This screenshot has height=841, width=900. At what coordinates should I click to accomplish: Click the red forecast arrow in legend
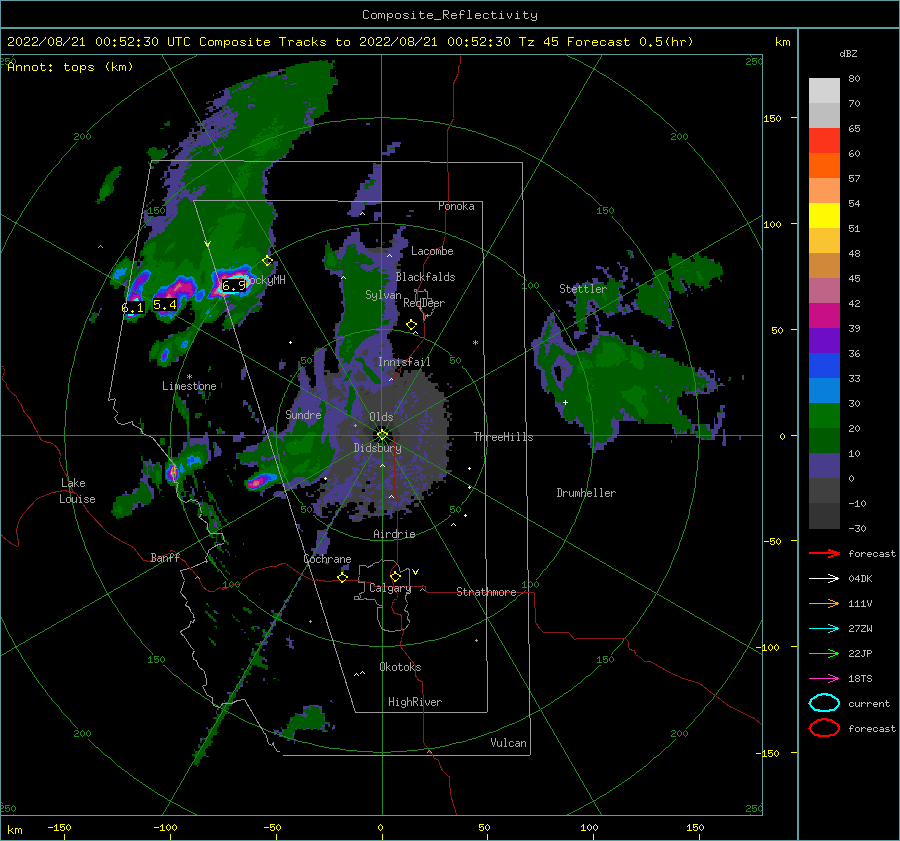pyautogui.click(x=824, y=553)
